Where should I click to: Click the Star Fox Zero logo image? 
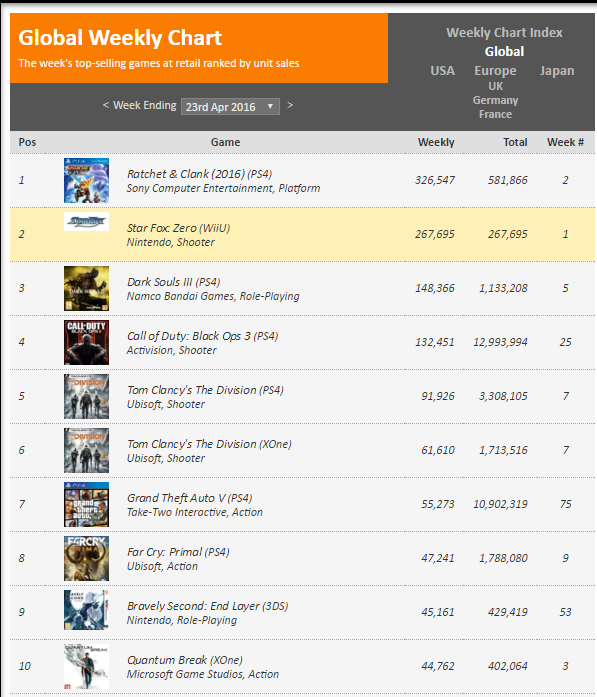coord(86,221)
